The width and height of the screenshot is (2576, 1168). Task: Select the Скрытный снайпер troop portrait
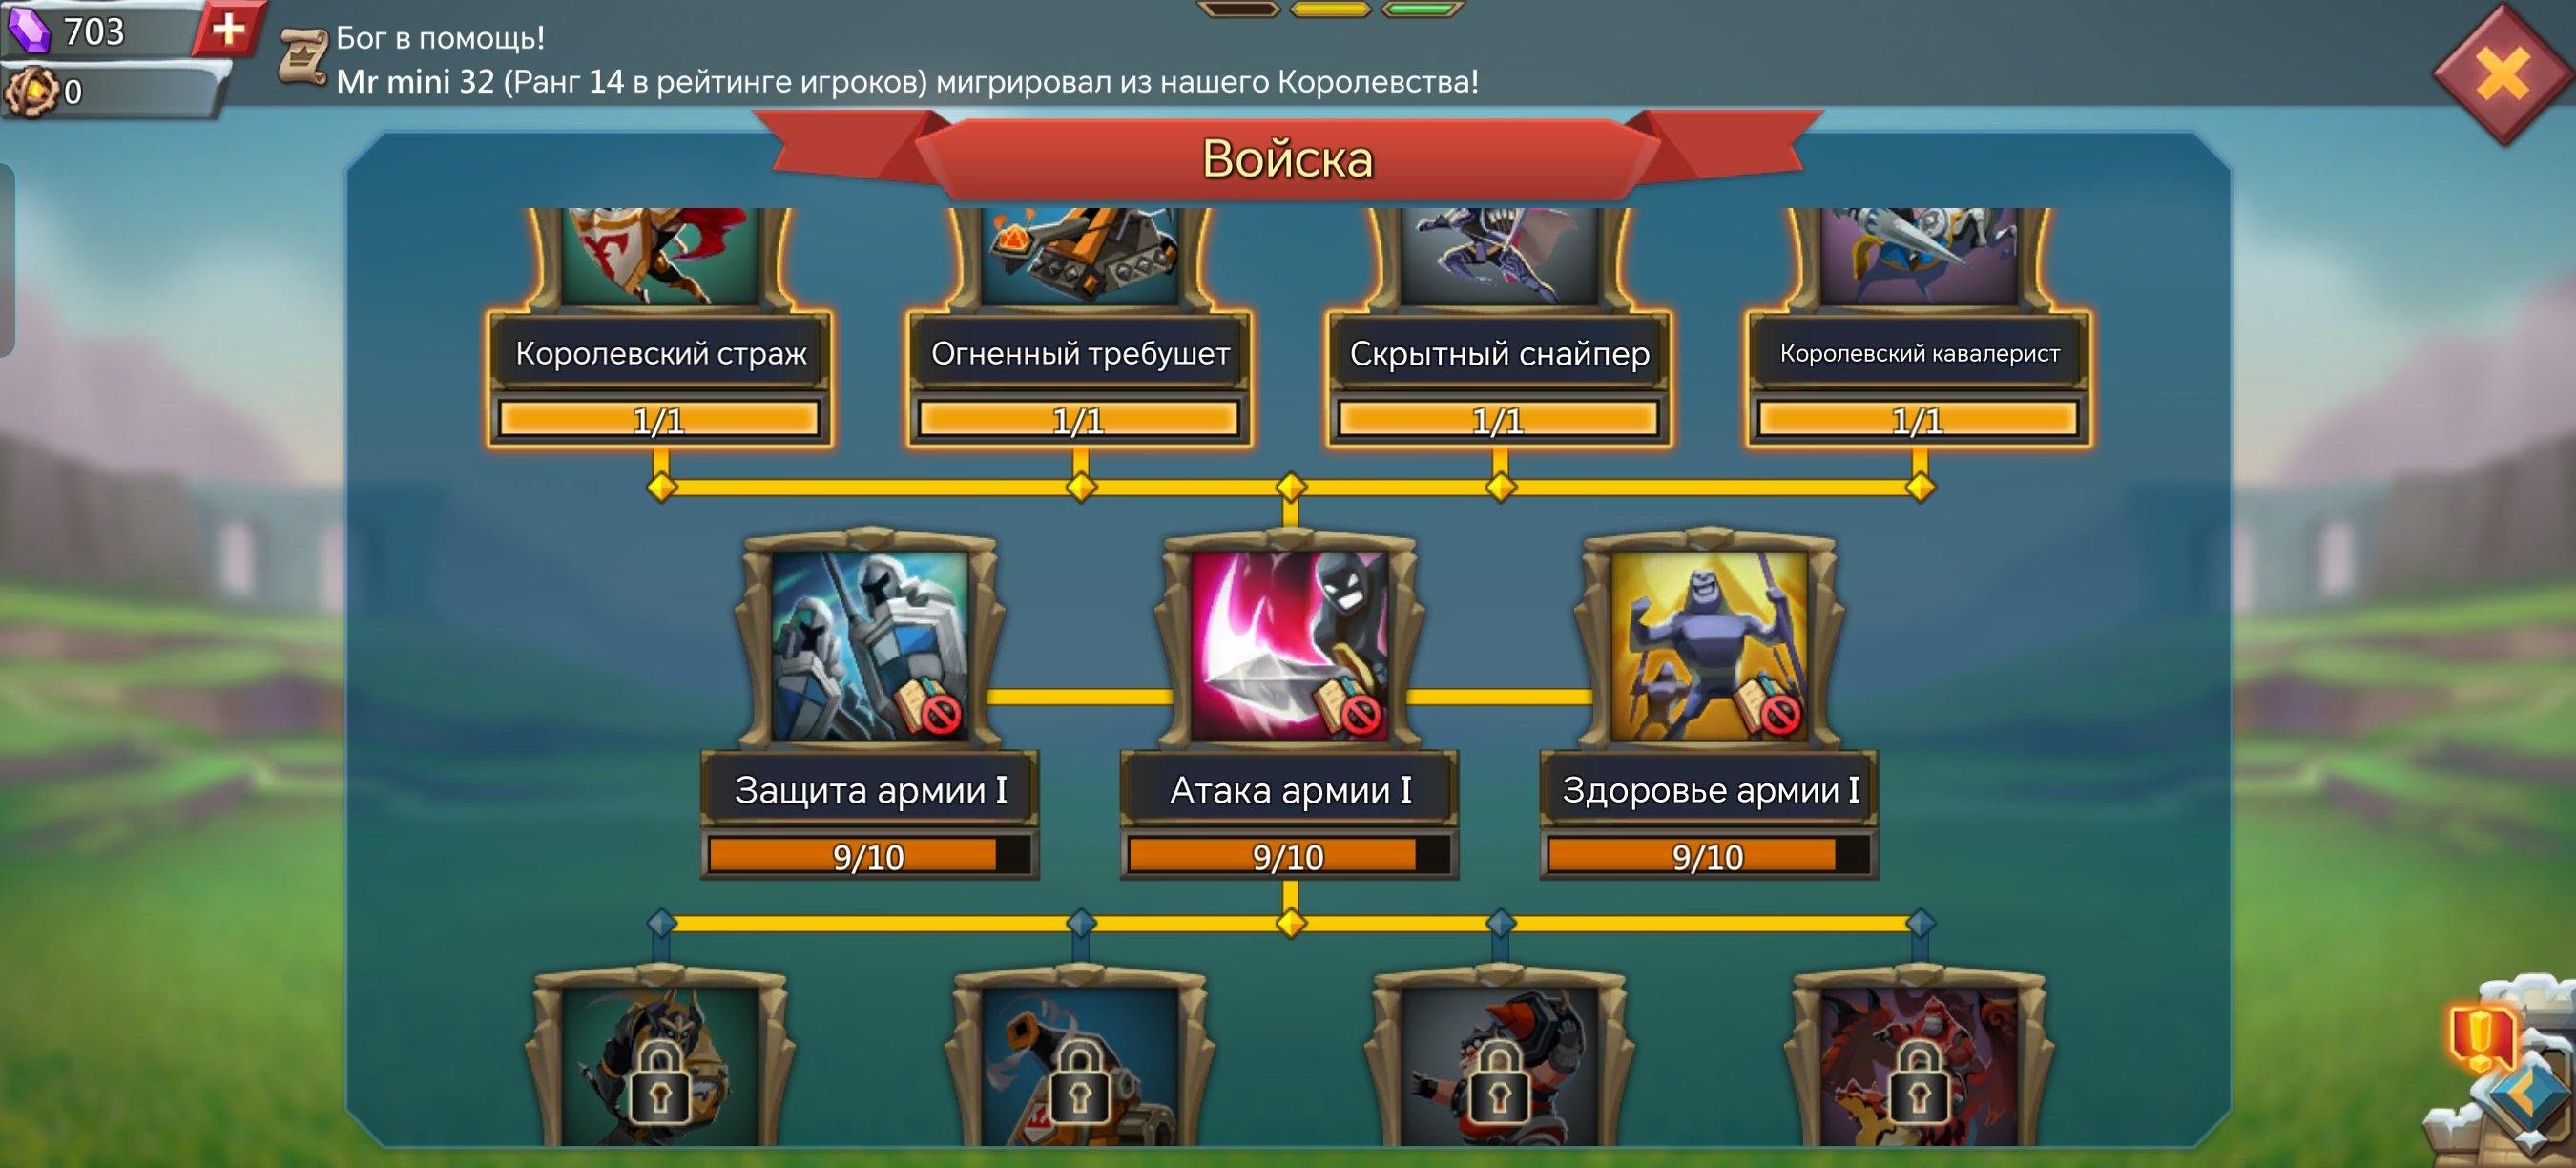[x=1499, y=255]
